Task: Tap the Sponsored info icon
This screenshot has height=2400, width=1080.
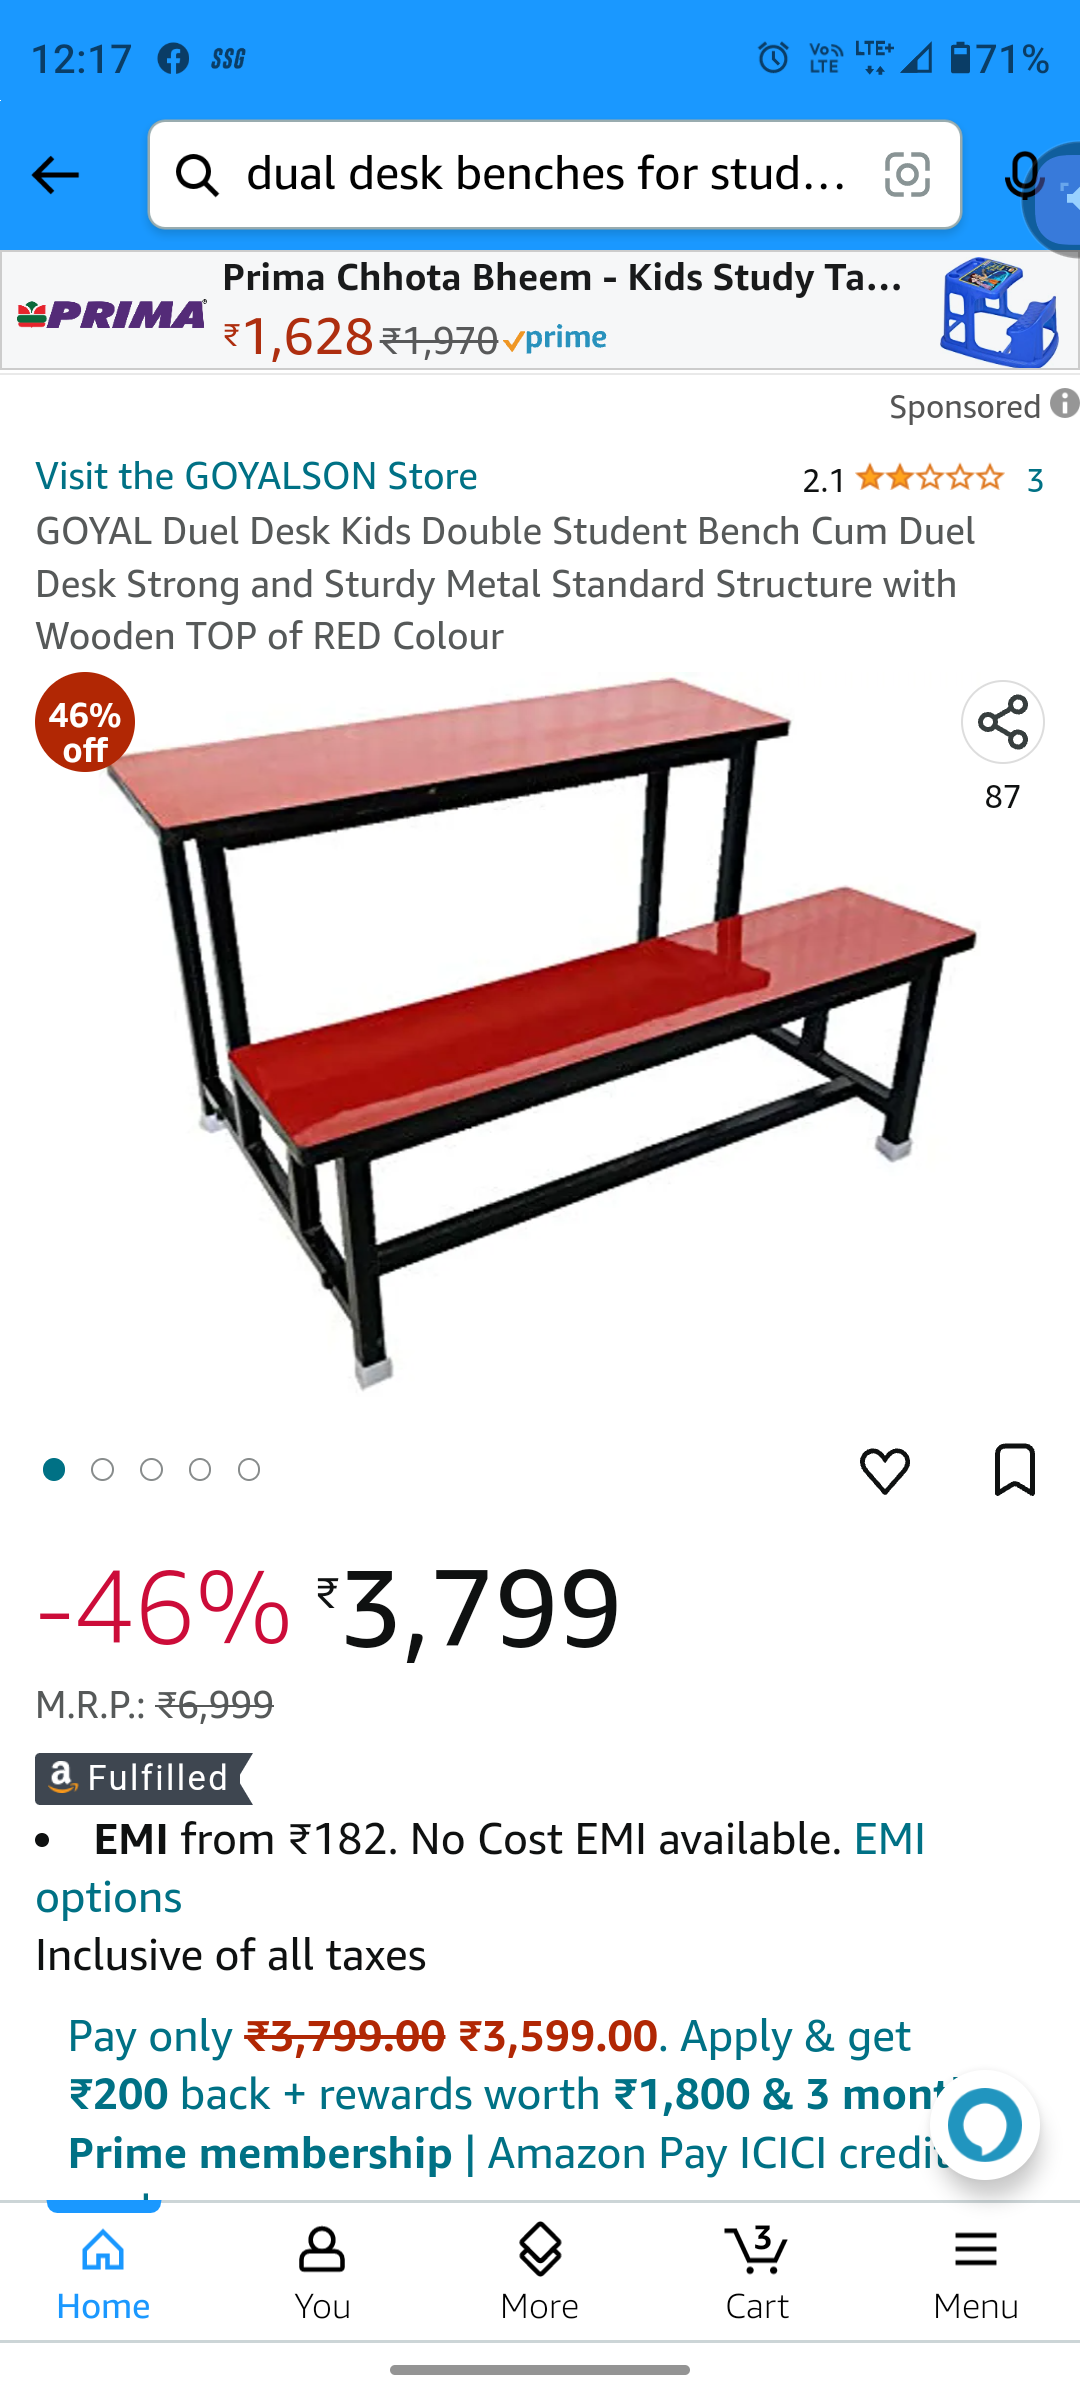Action: 1064,404
